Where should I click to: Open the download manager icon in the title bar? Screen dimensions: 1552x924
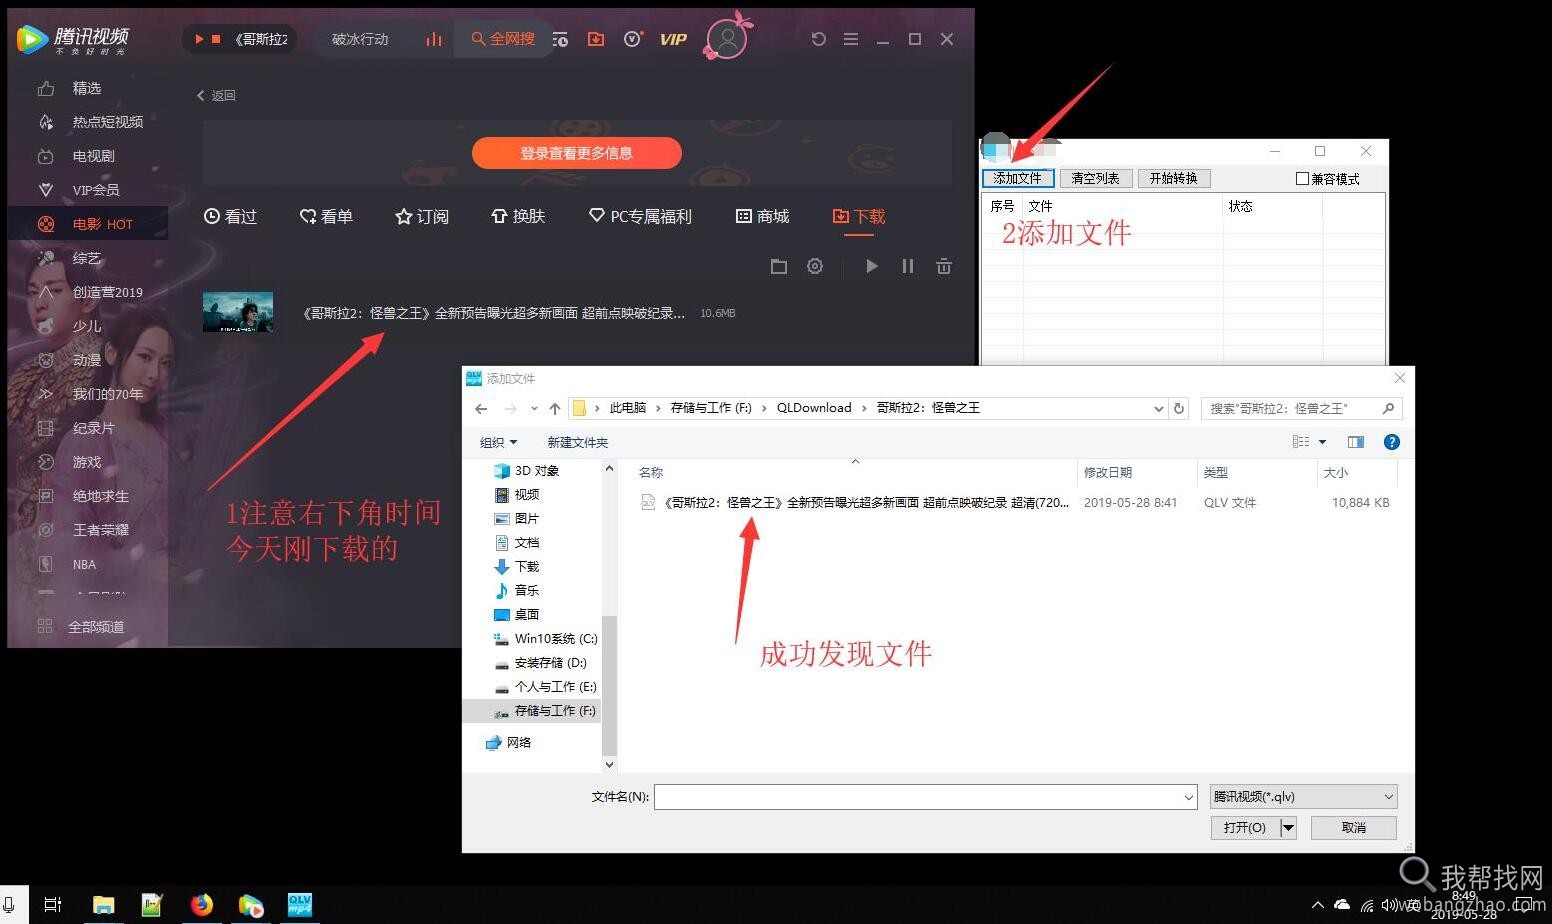click(x=596, y=39)
